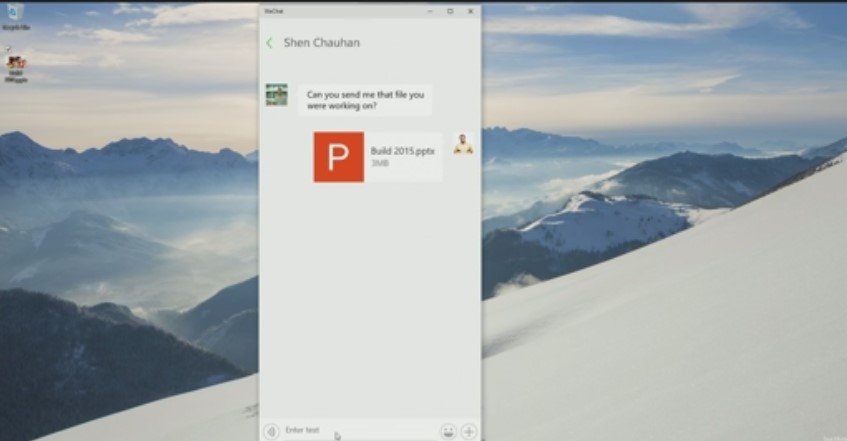Click the 3MB file size label
The width and height of the screenshot is (847, 441).
click(x=378, y=163)
